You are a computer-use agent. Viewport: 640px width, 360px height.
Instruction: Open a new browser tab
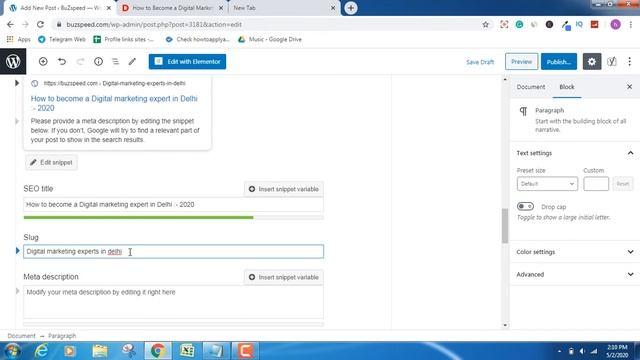click(x=351, y=8)
